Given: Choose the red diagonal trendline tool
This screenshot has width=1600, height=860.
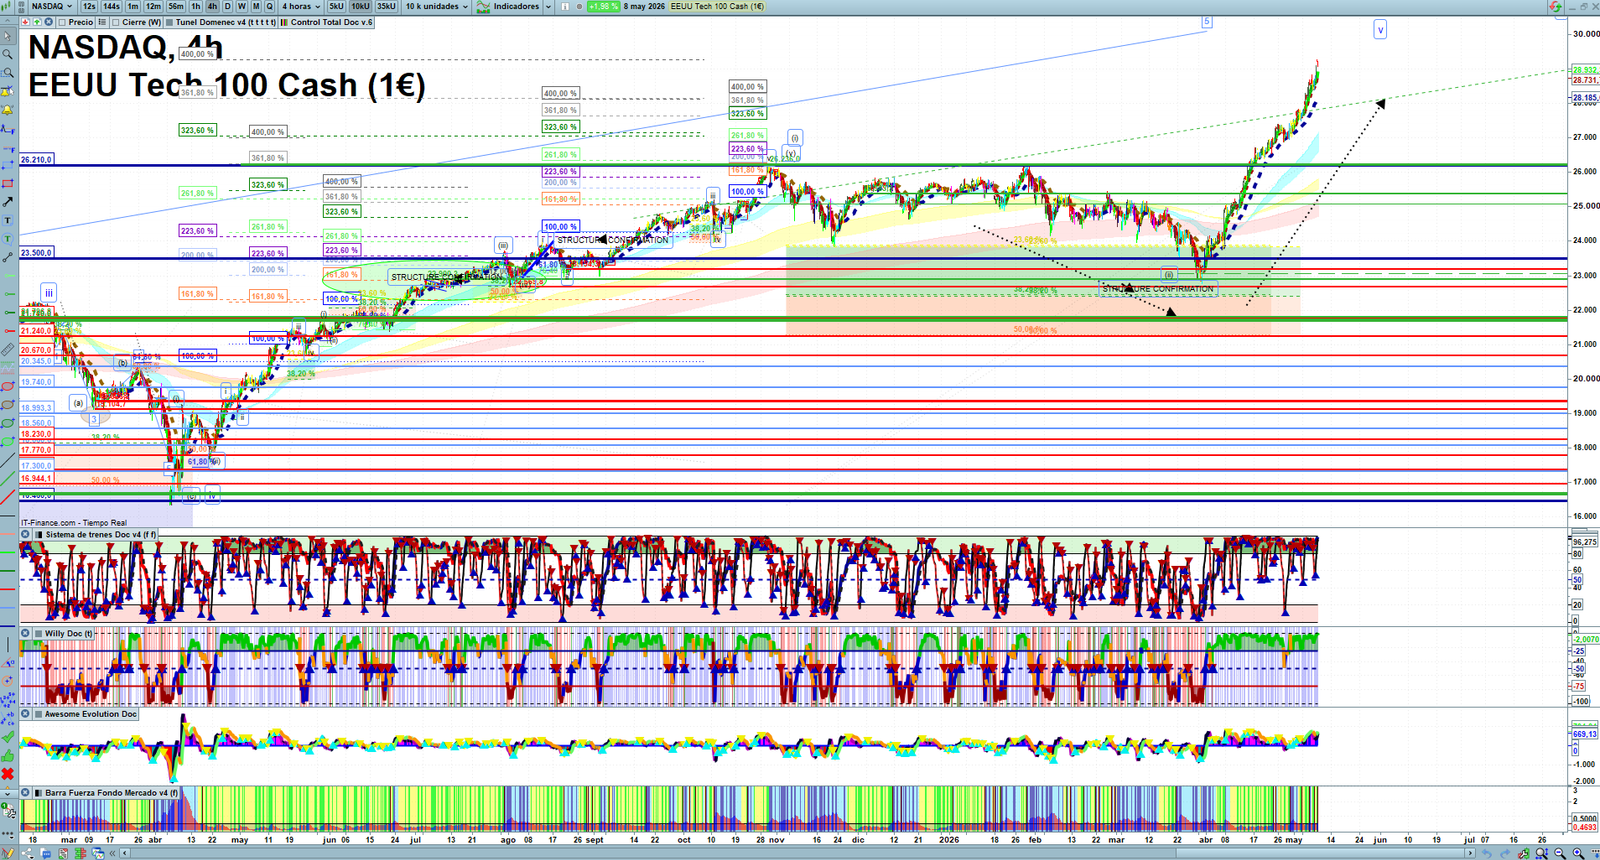Looking at the screenshot, I should tap(8, 497).
